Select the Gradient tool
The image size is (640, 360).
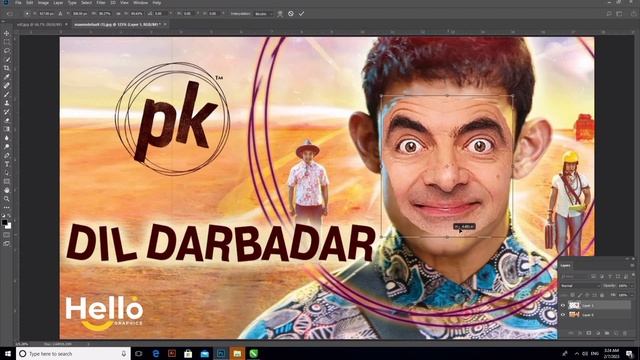pyautogui.click(x=7, y=129)
